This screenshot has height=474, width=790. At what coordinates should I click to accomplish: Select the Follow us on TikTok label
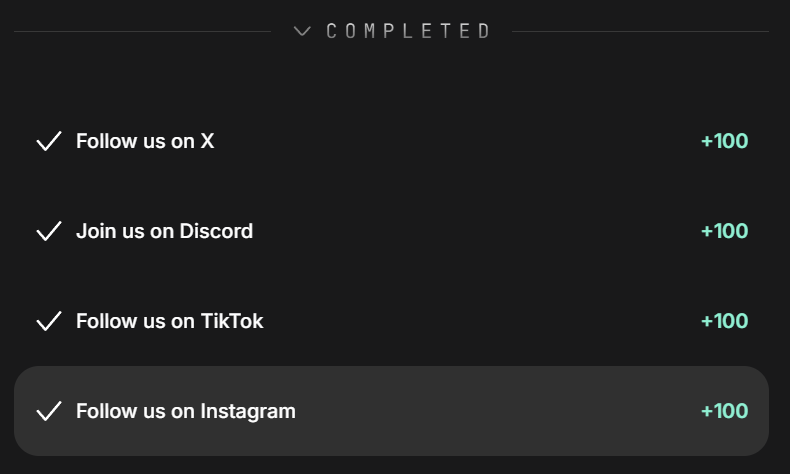[x=170, y=321]
